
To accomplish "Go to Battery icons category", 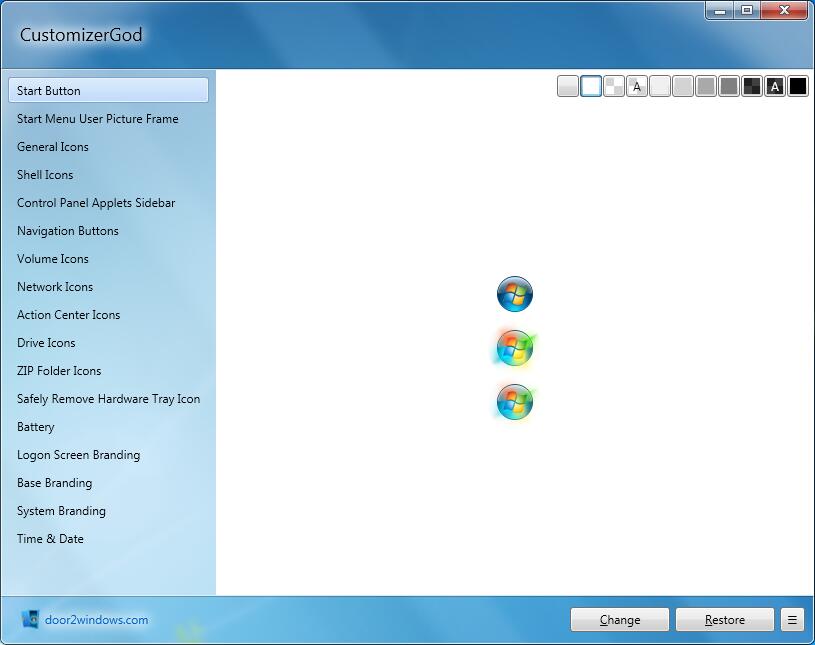I will pyautogui.click(x=36, y=427).
